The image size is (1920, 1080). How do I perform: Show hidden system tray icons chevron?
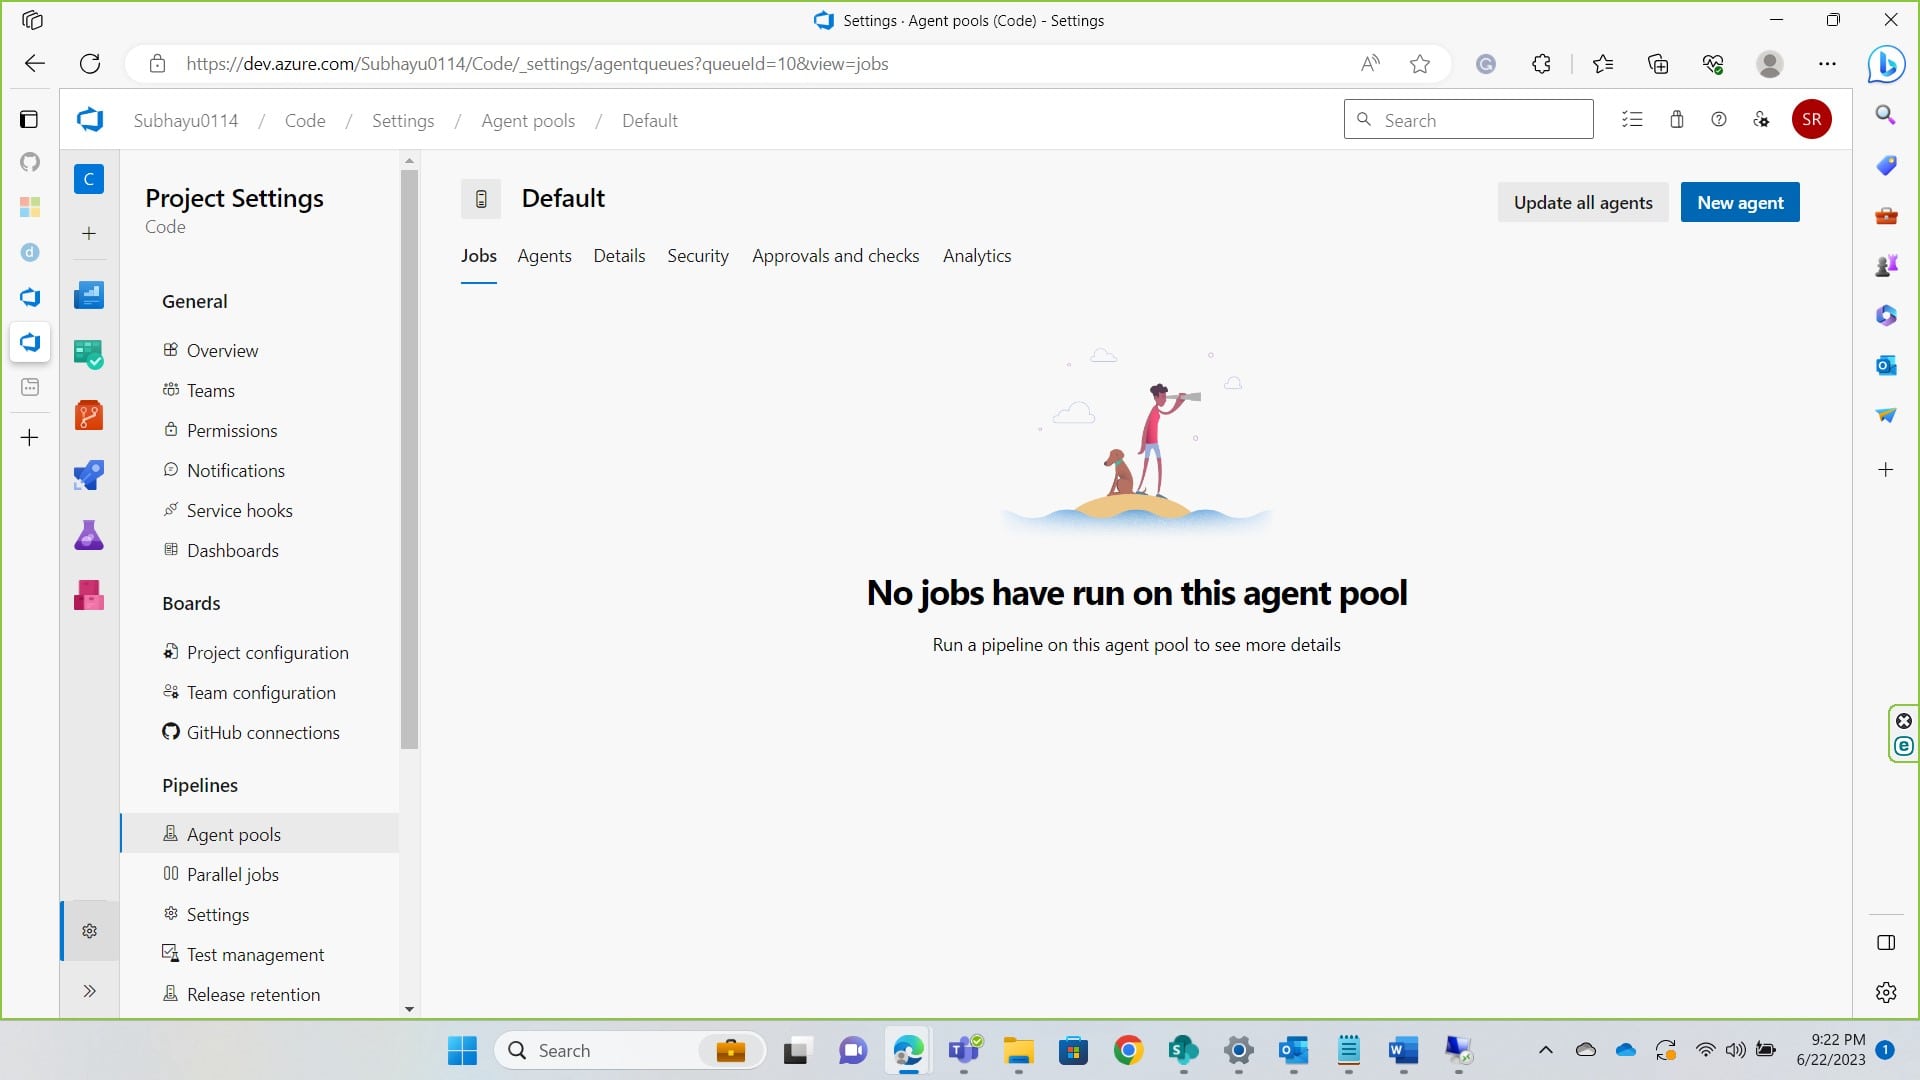tap(1545, 1050)
